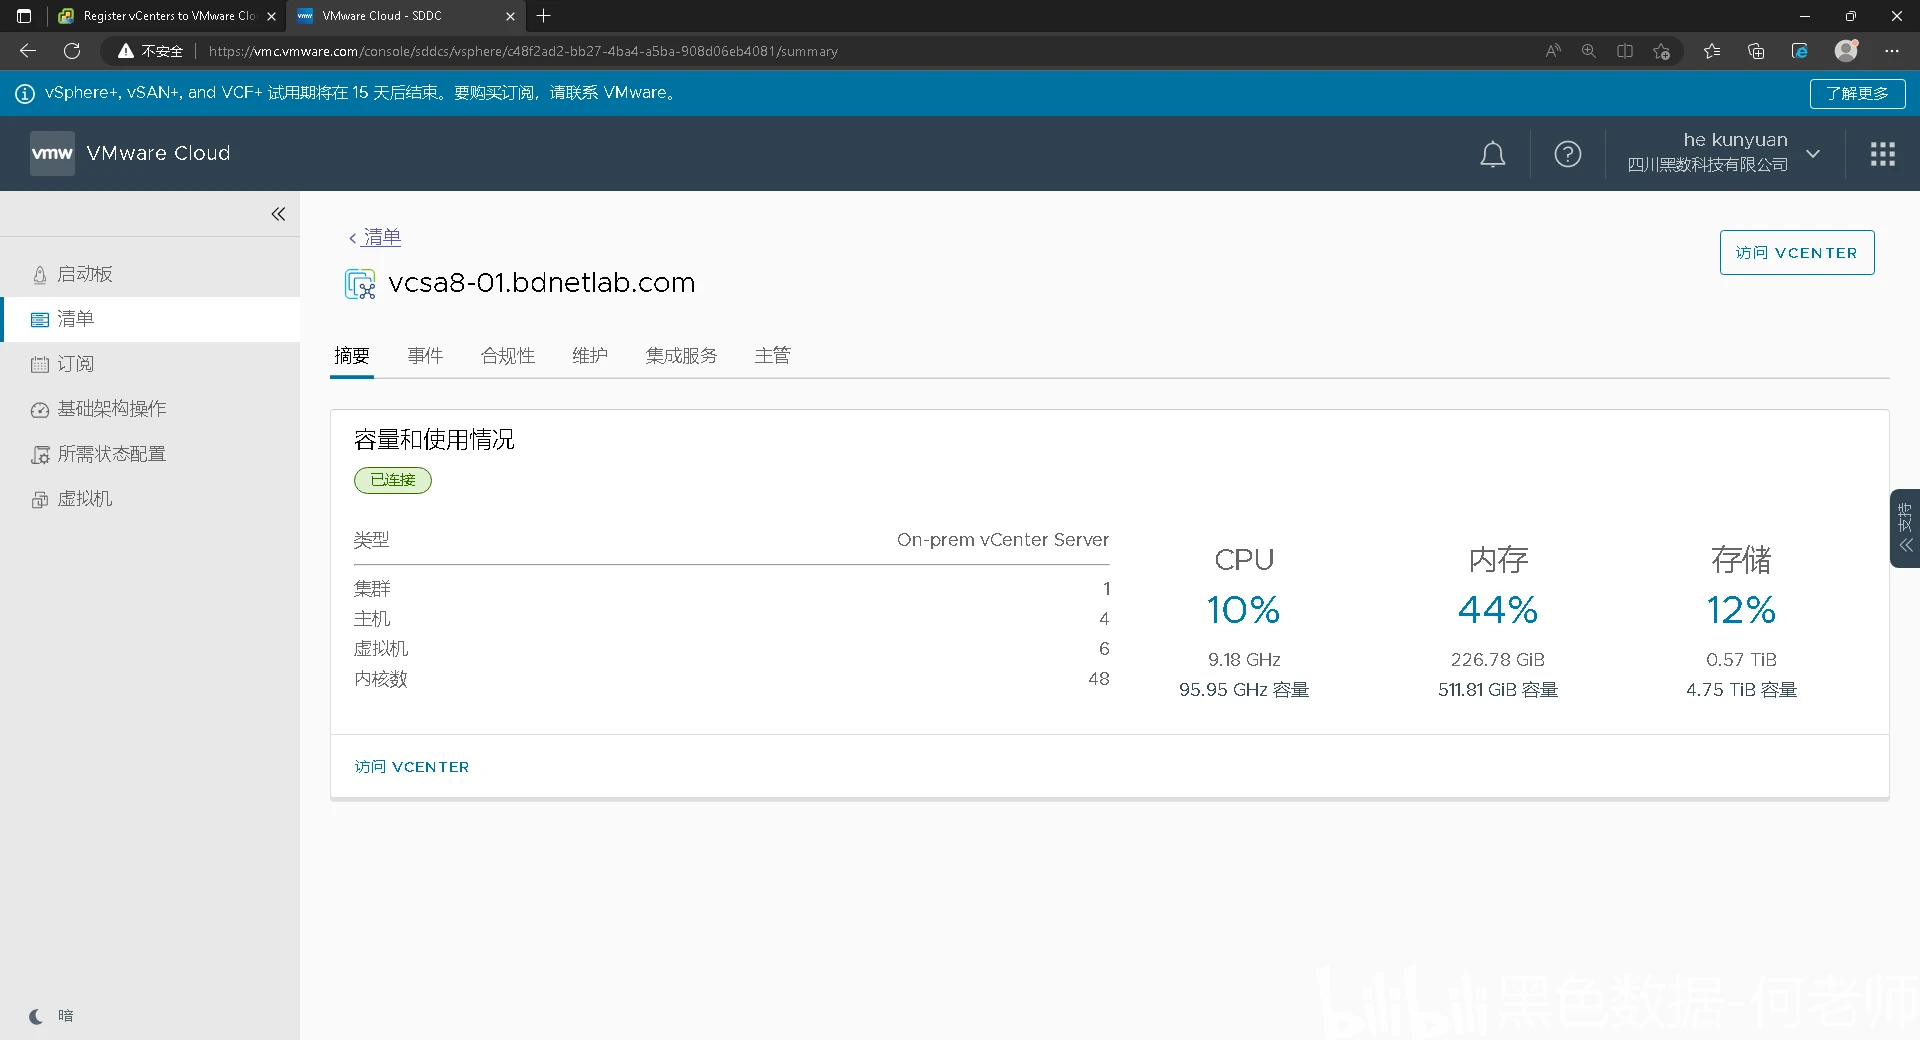
Task: Click the 不安全 security warning indicator
Action: coord(151,51)
